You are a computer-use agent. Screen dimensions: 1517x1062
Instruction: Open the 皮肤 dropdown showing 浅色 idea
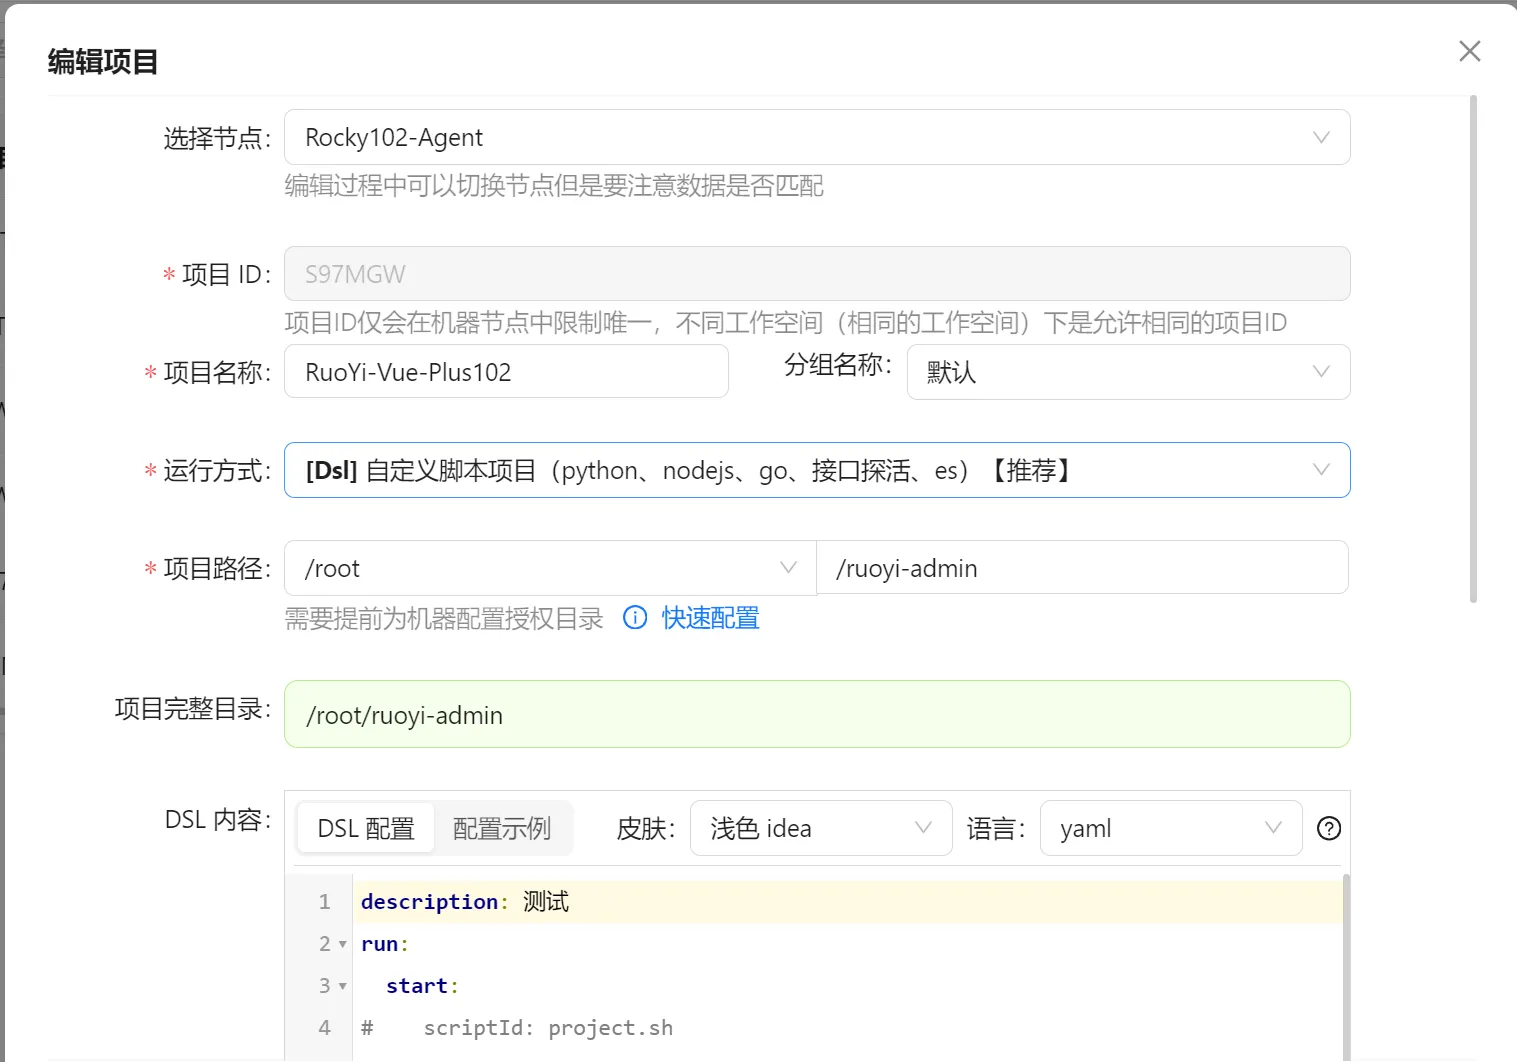tap(820, 828)
